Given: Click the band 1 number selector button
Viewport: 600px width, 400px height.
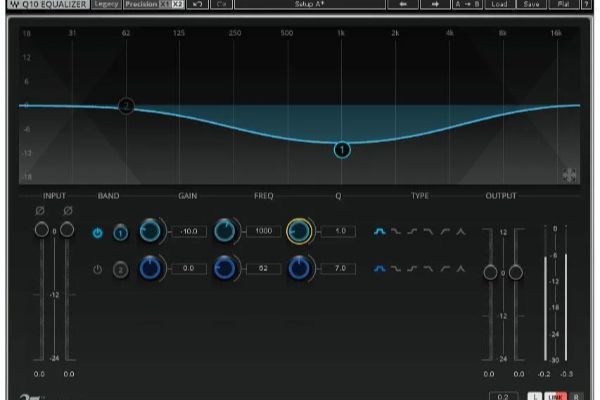Looking at the screenshot, I should coord(121,233).
